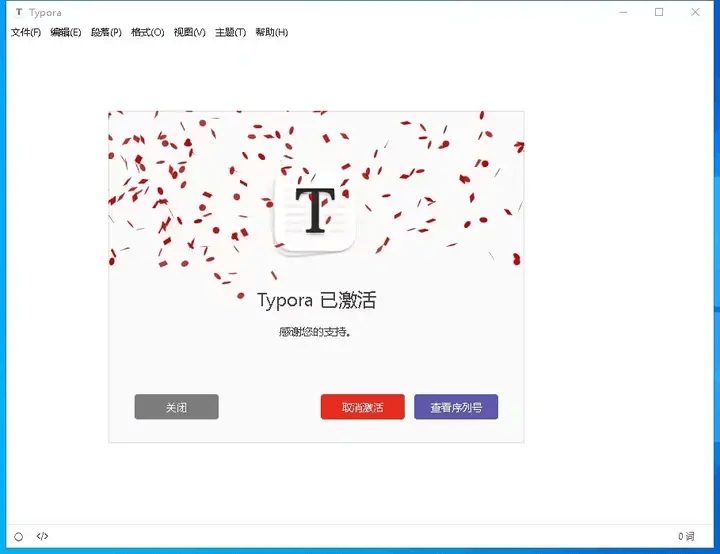
Task: Show word count details (0 词)
Action: [686, 536]
